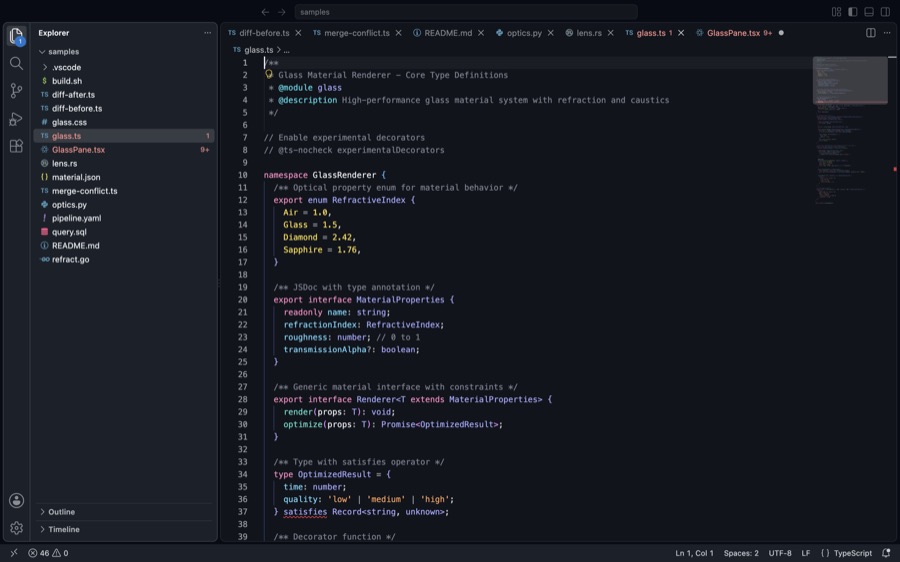Open GlassPane.tsx in the Explorer

125,150
